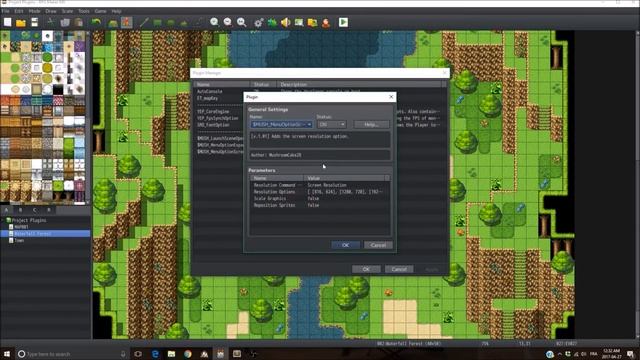The image size is (640, 360).
Task: Open the Game menu
Action: pyautogui.click(x=100, y=11)
